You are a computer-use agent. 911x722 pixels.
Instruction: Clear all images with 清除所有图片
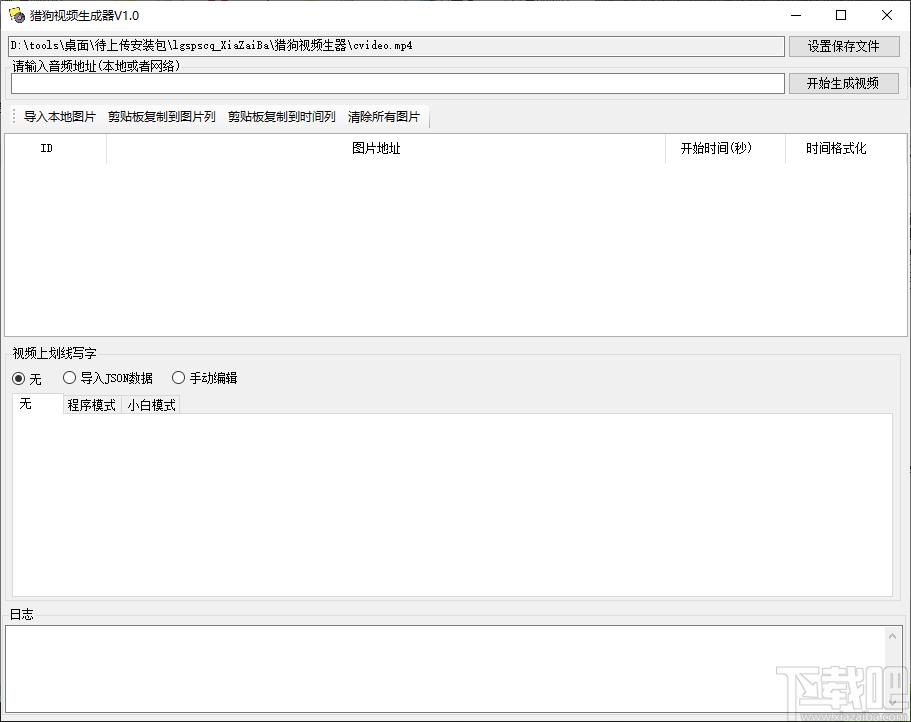pyautogui.click(x=383, y=117)
